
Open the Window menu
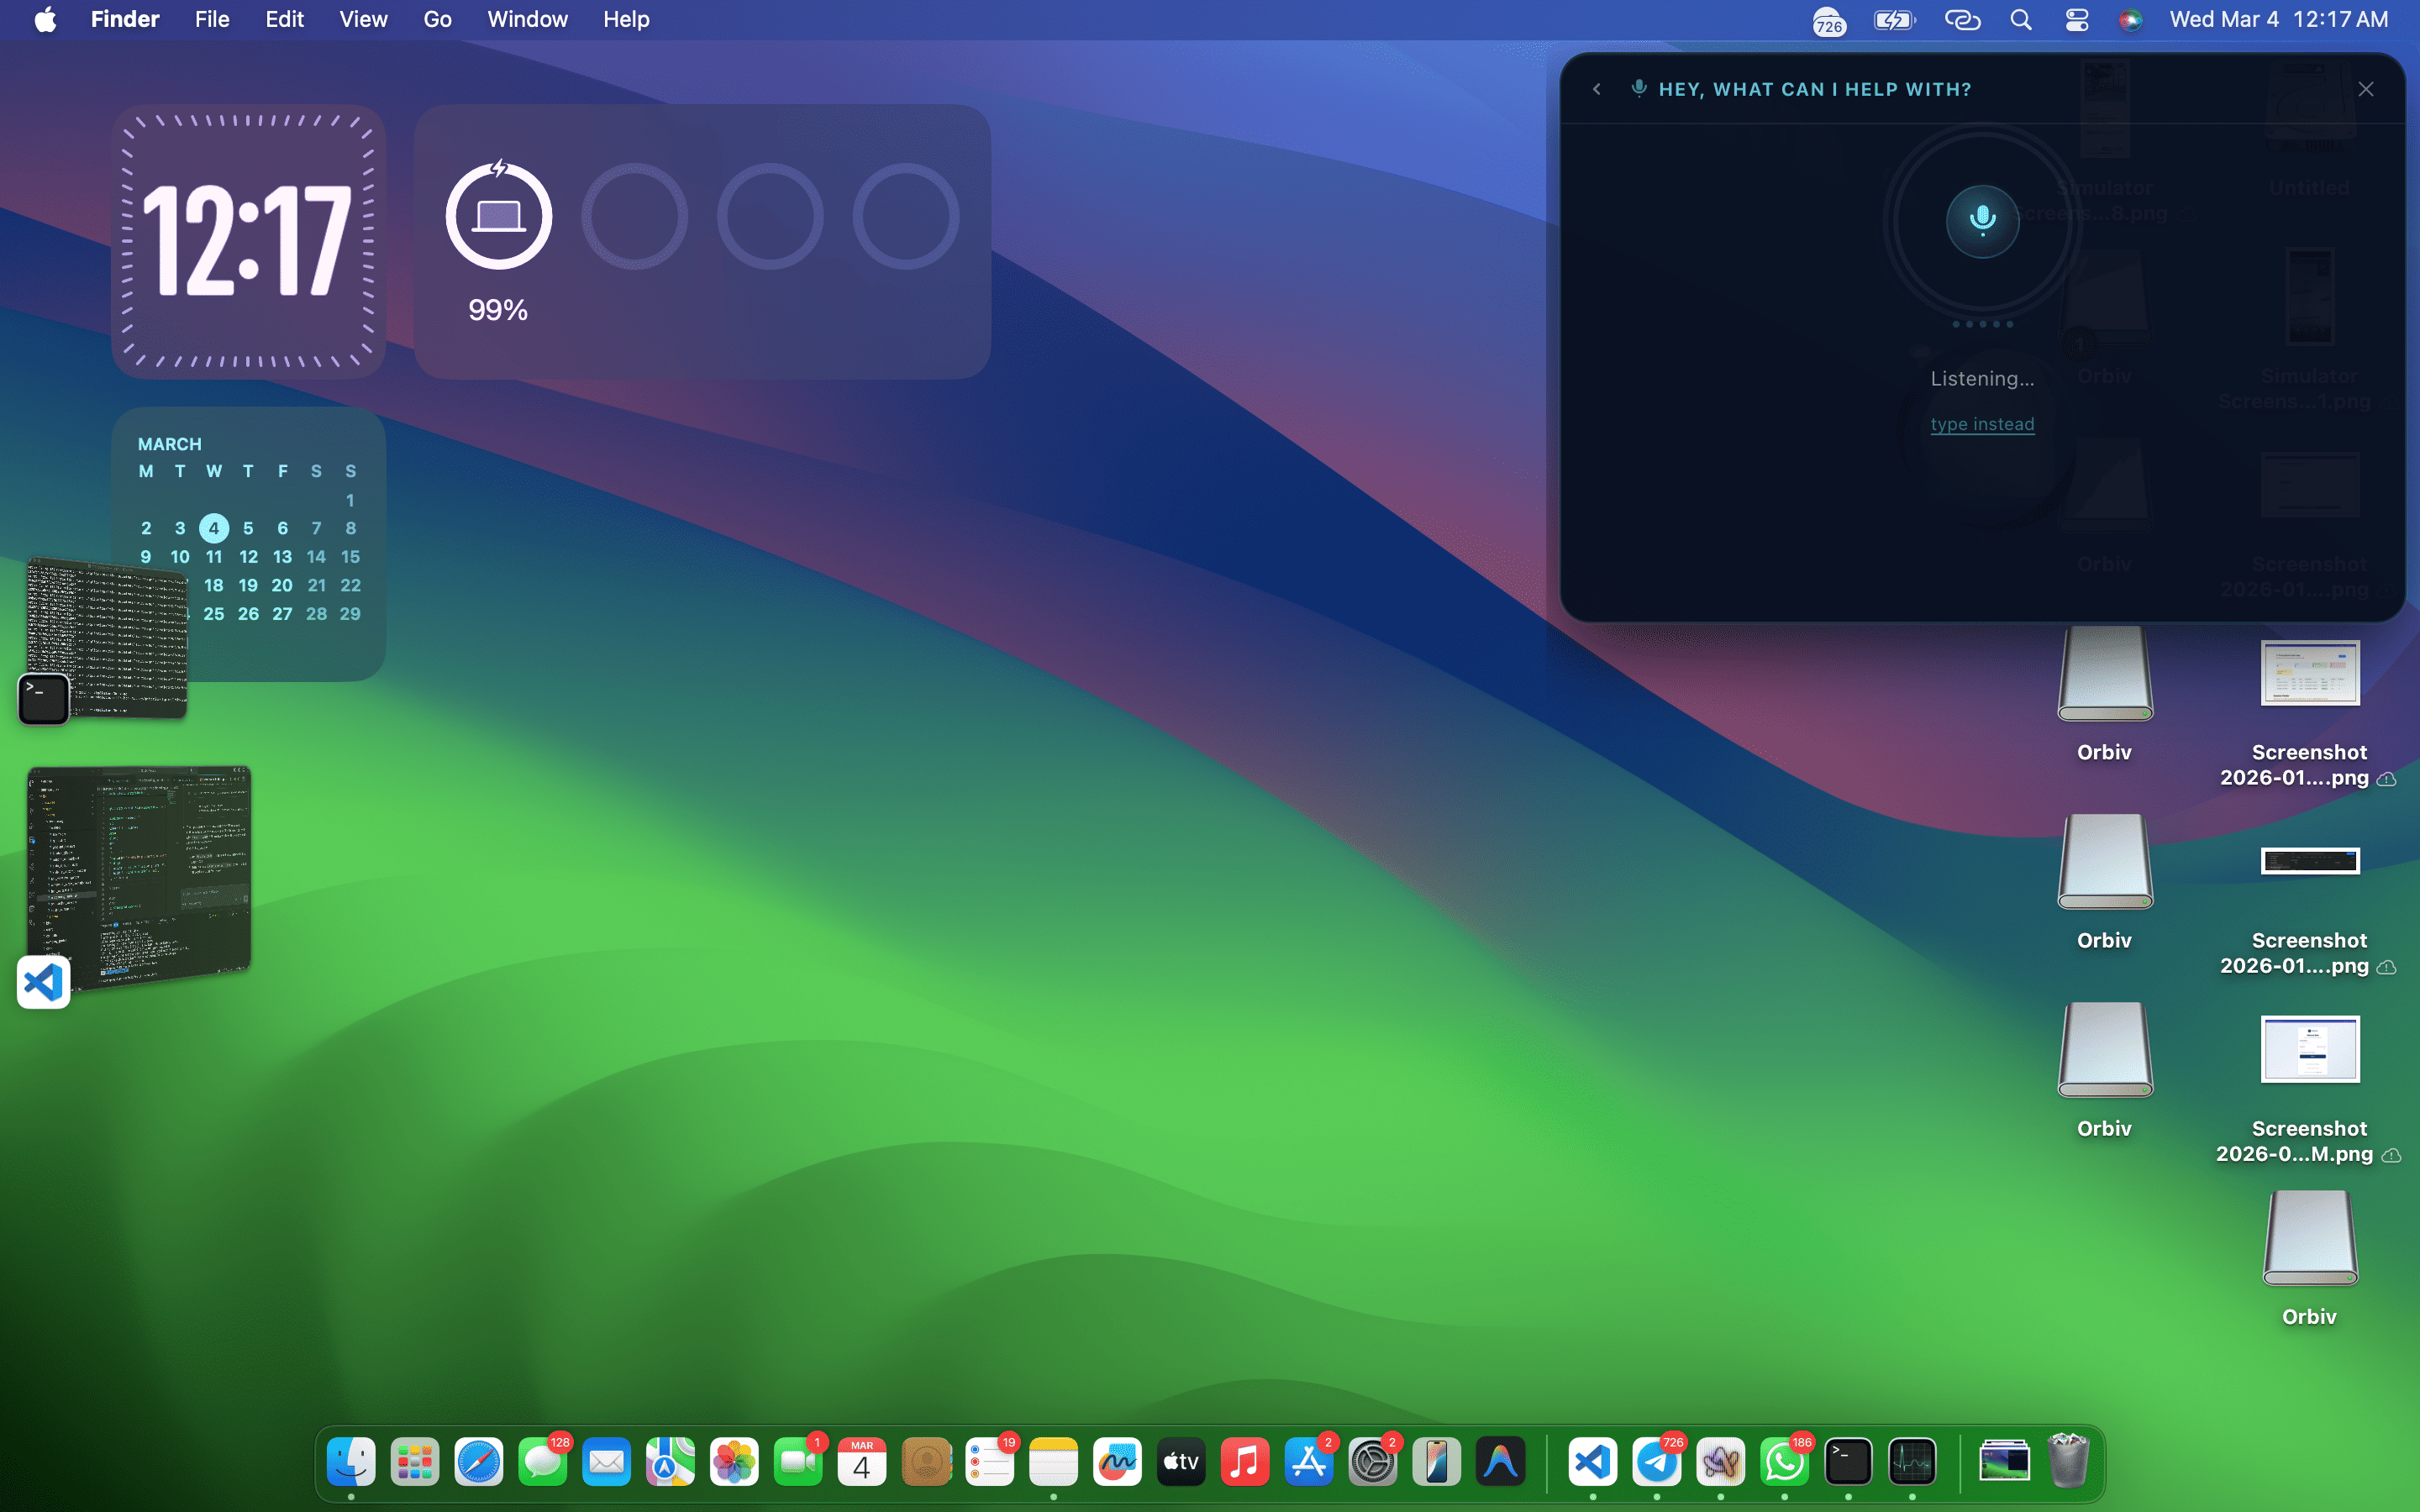527,20
